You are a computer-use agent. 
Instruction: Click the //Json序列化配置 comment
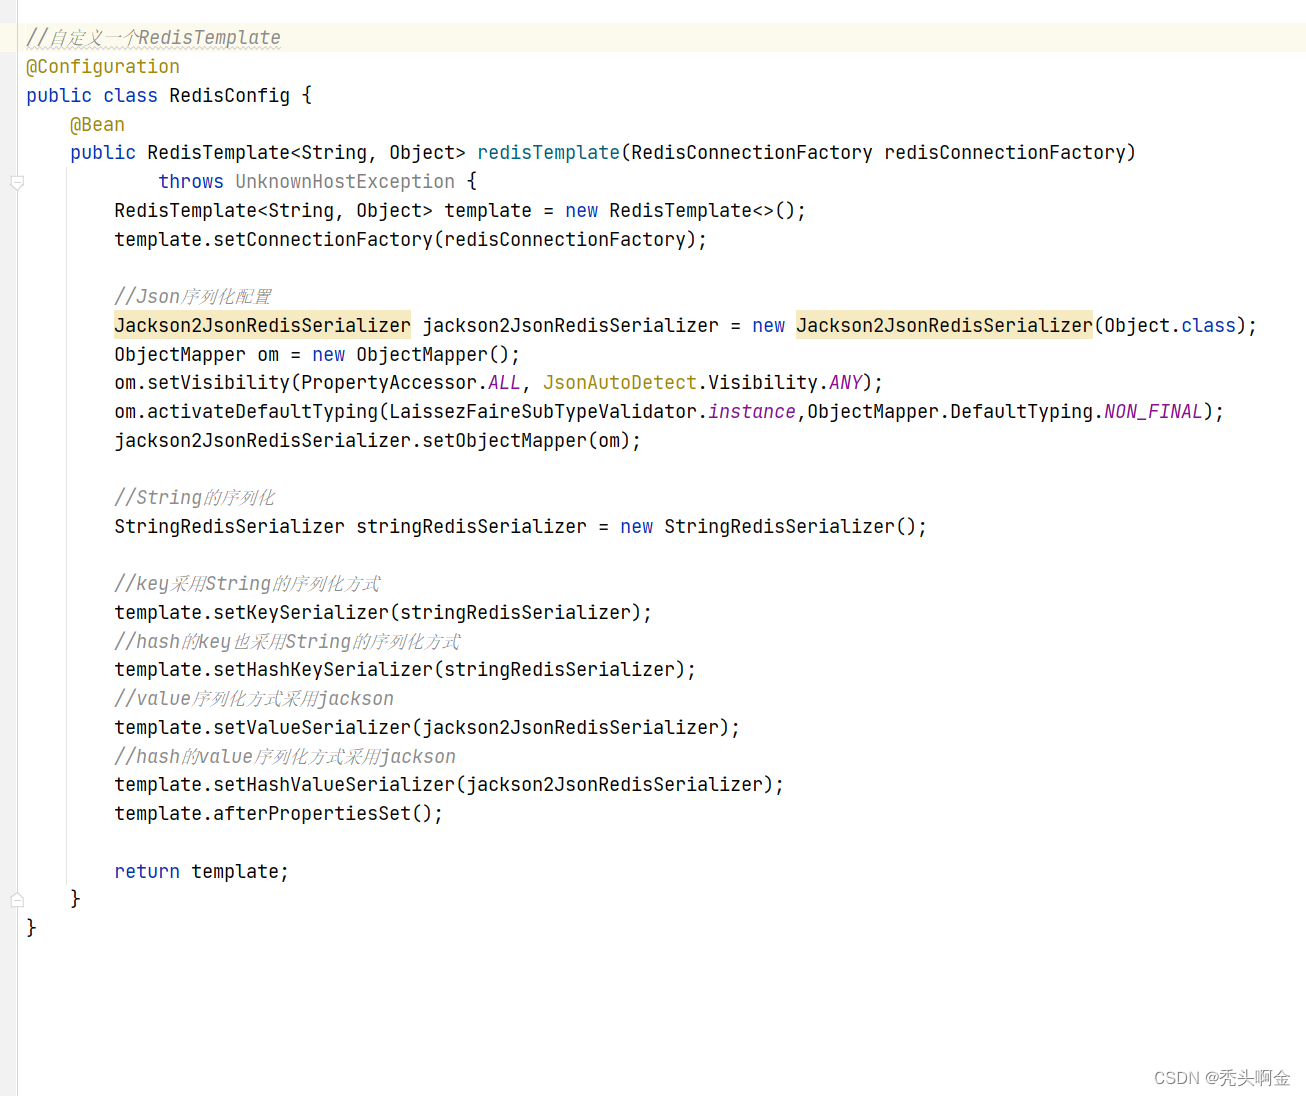click(192, 297)
